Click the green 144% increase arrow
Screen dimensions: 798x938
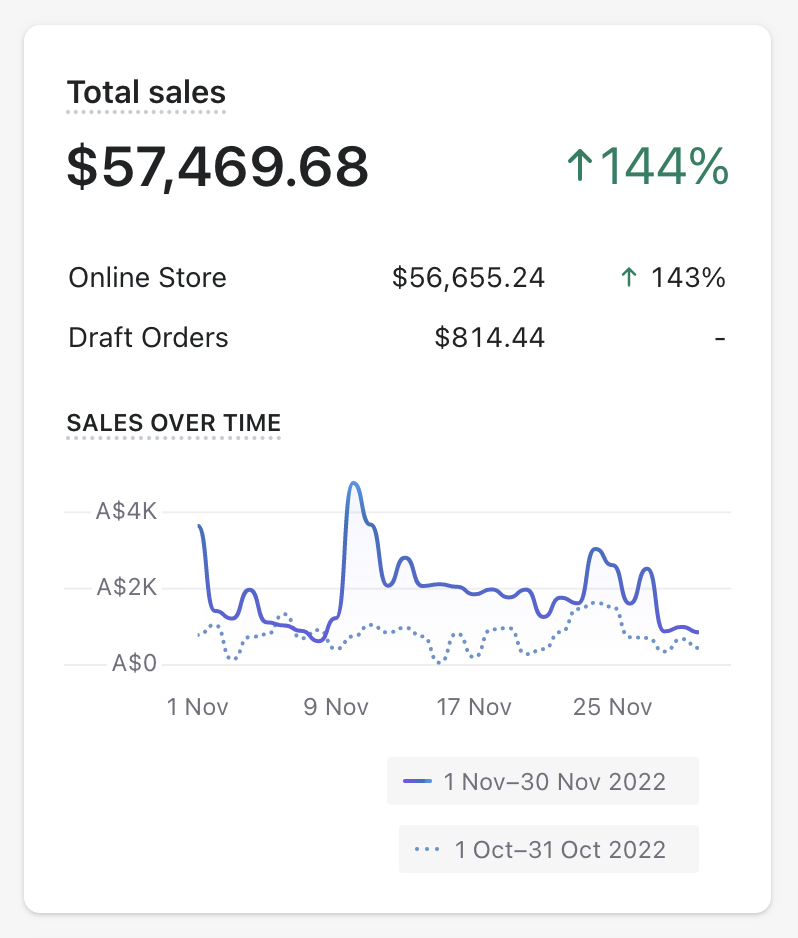click(x=579, y=166)
